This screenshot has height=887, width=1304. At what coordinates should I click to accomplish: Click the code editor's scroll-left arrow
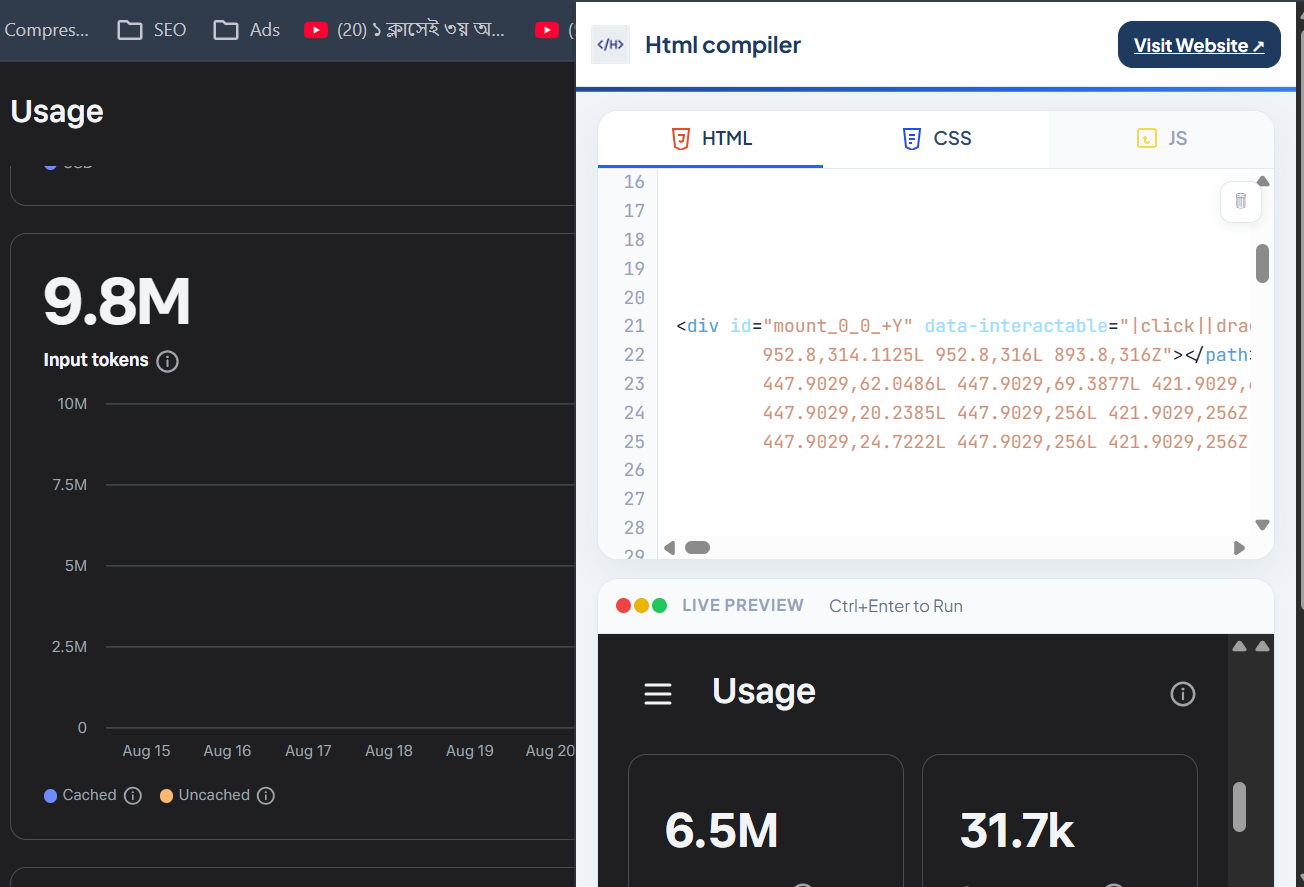(x=670, y=548)
